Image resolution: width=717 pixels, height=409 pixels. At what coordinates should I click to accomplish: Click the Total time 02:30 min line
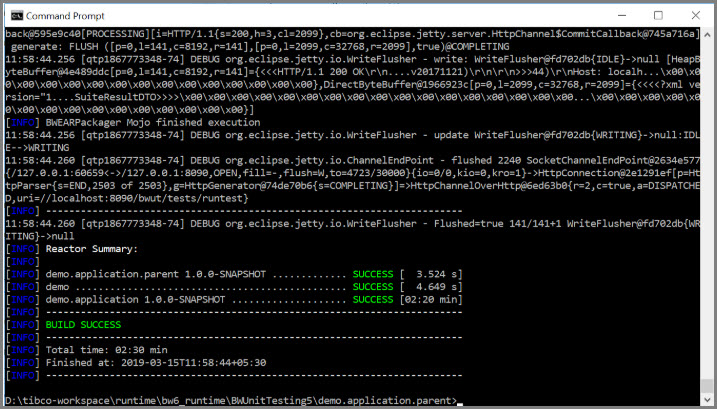tap(107, 350)
